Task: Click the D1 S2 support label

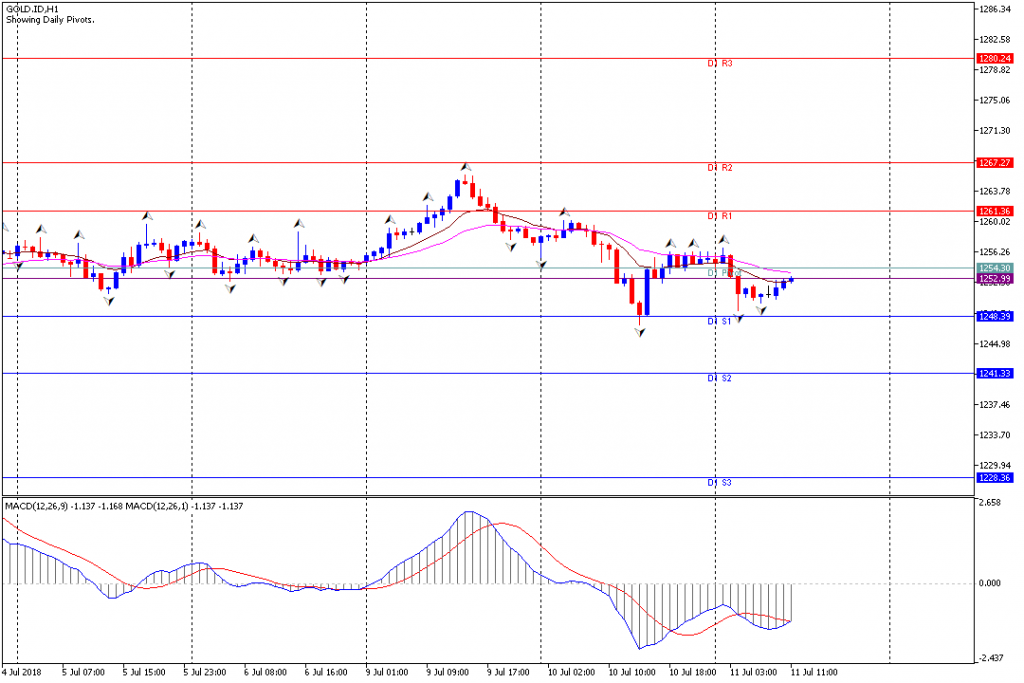Action: 720,379
